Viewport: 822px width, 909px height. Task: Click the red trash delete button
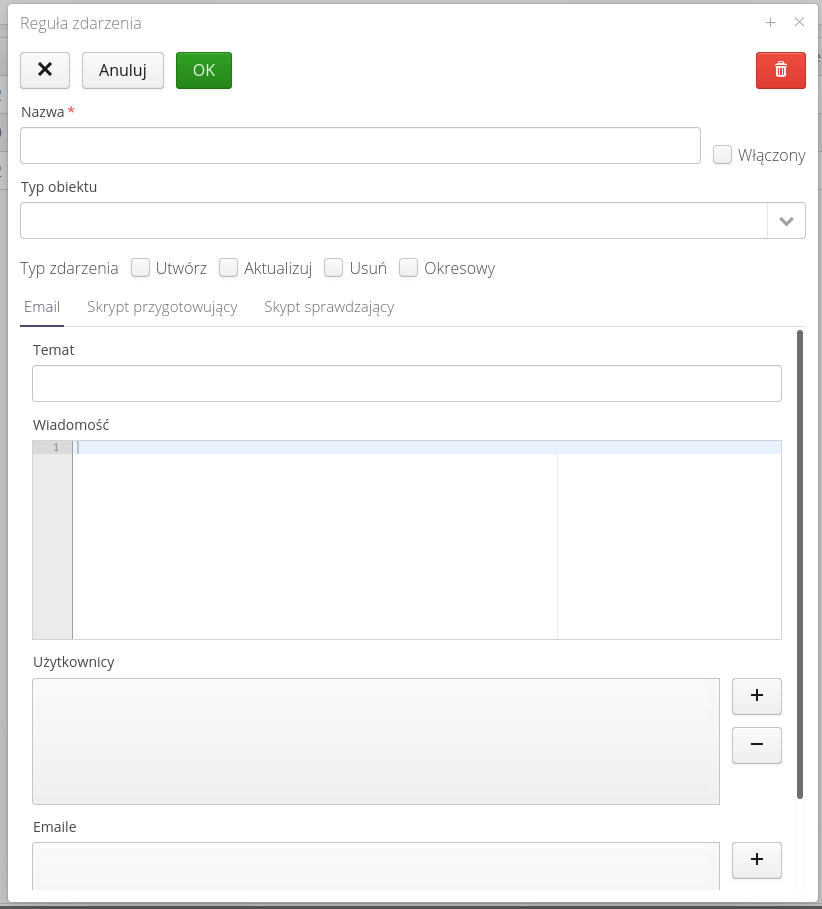(780, 70)
